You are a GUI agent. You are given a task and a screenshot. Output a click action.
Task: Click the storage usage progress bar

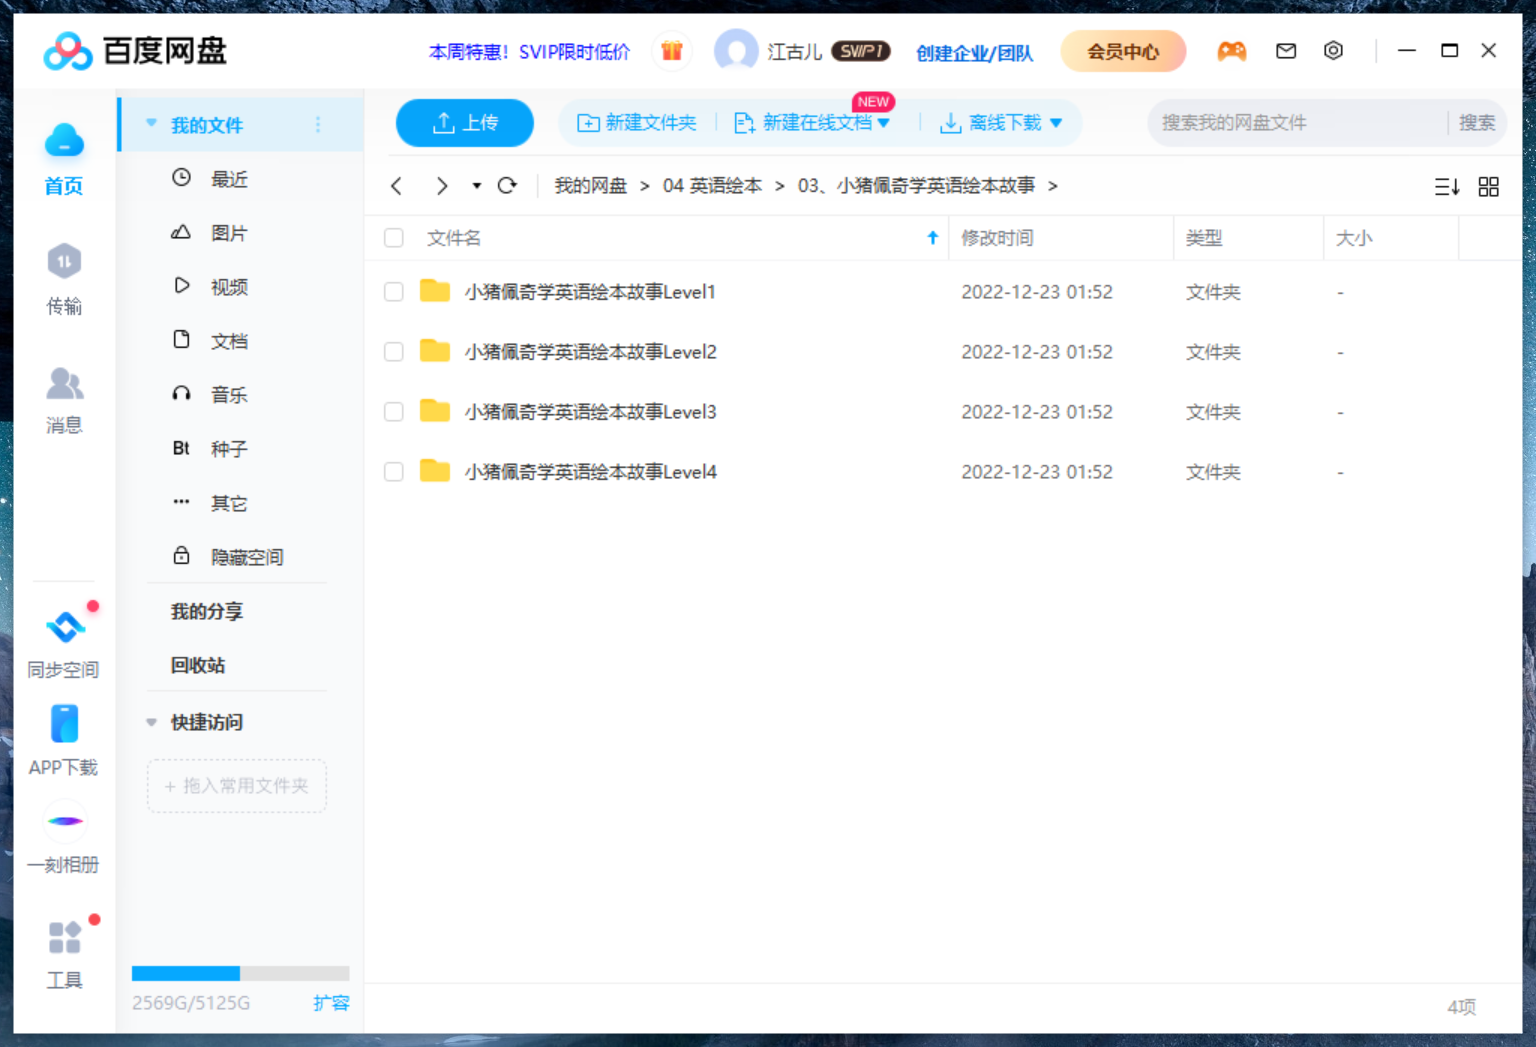click(x=240, y=973)
